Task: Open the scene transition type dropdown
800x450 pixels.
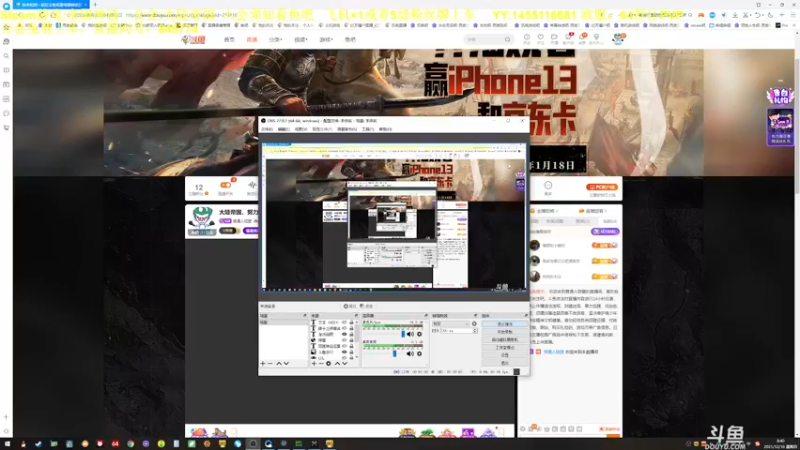Action: pyautogui.click(x=451, y=324)
